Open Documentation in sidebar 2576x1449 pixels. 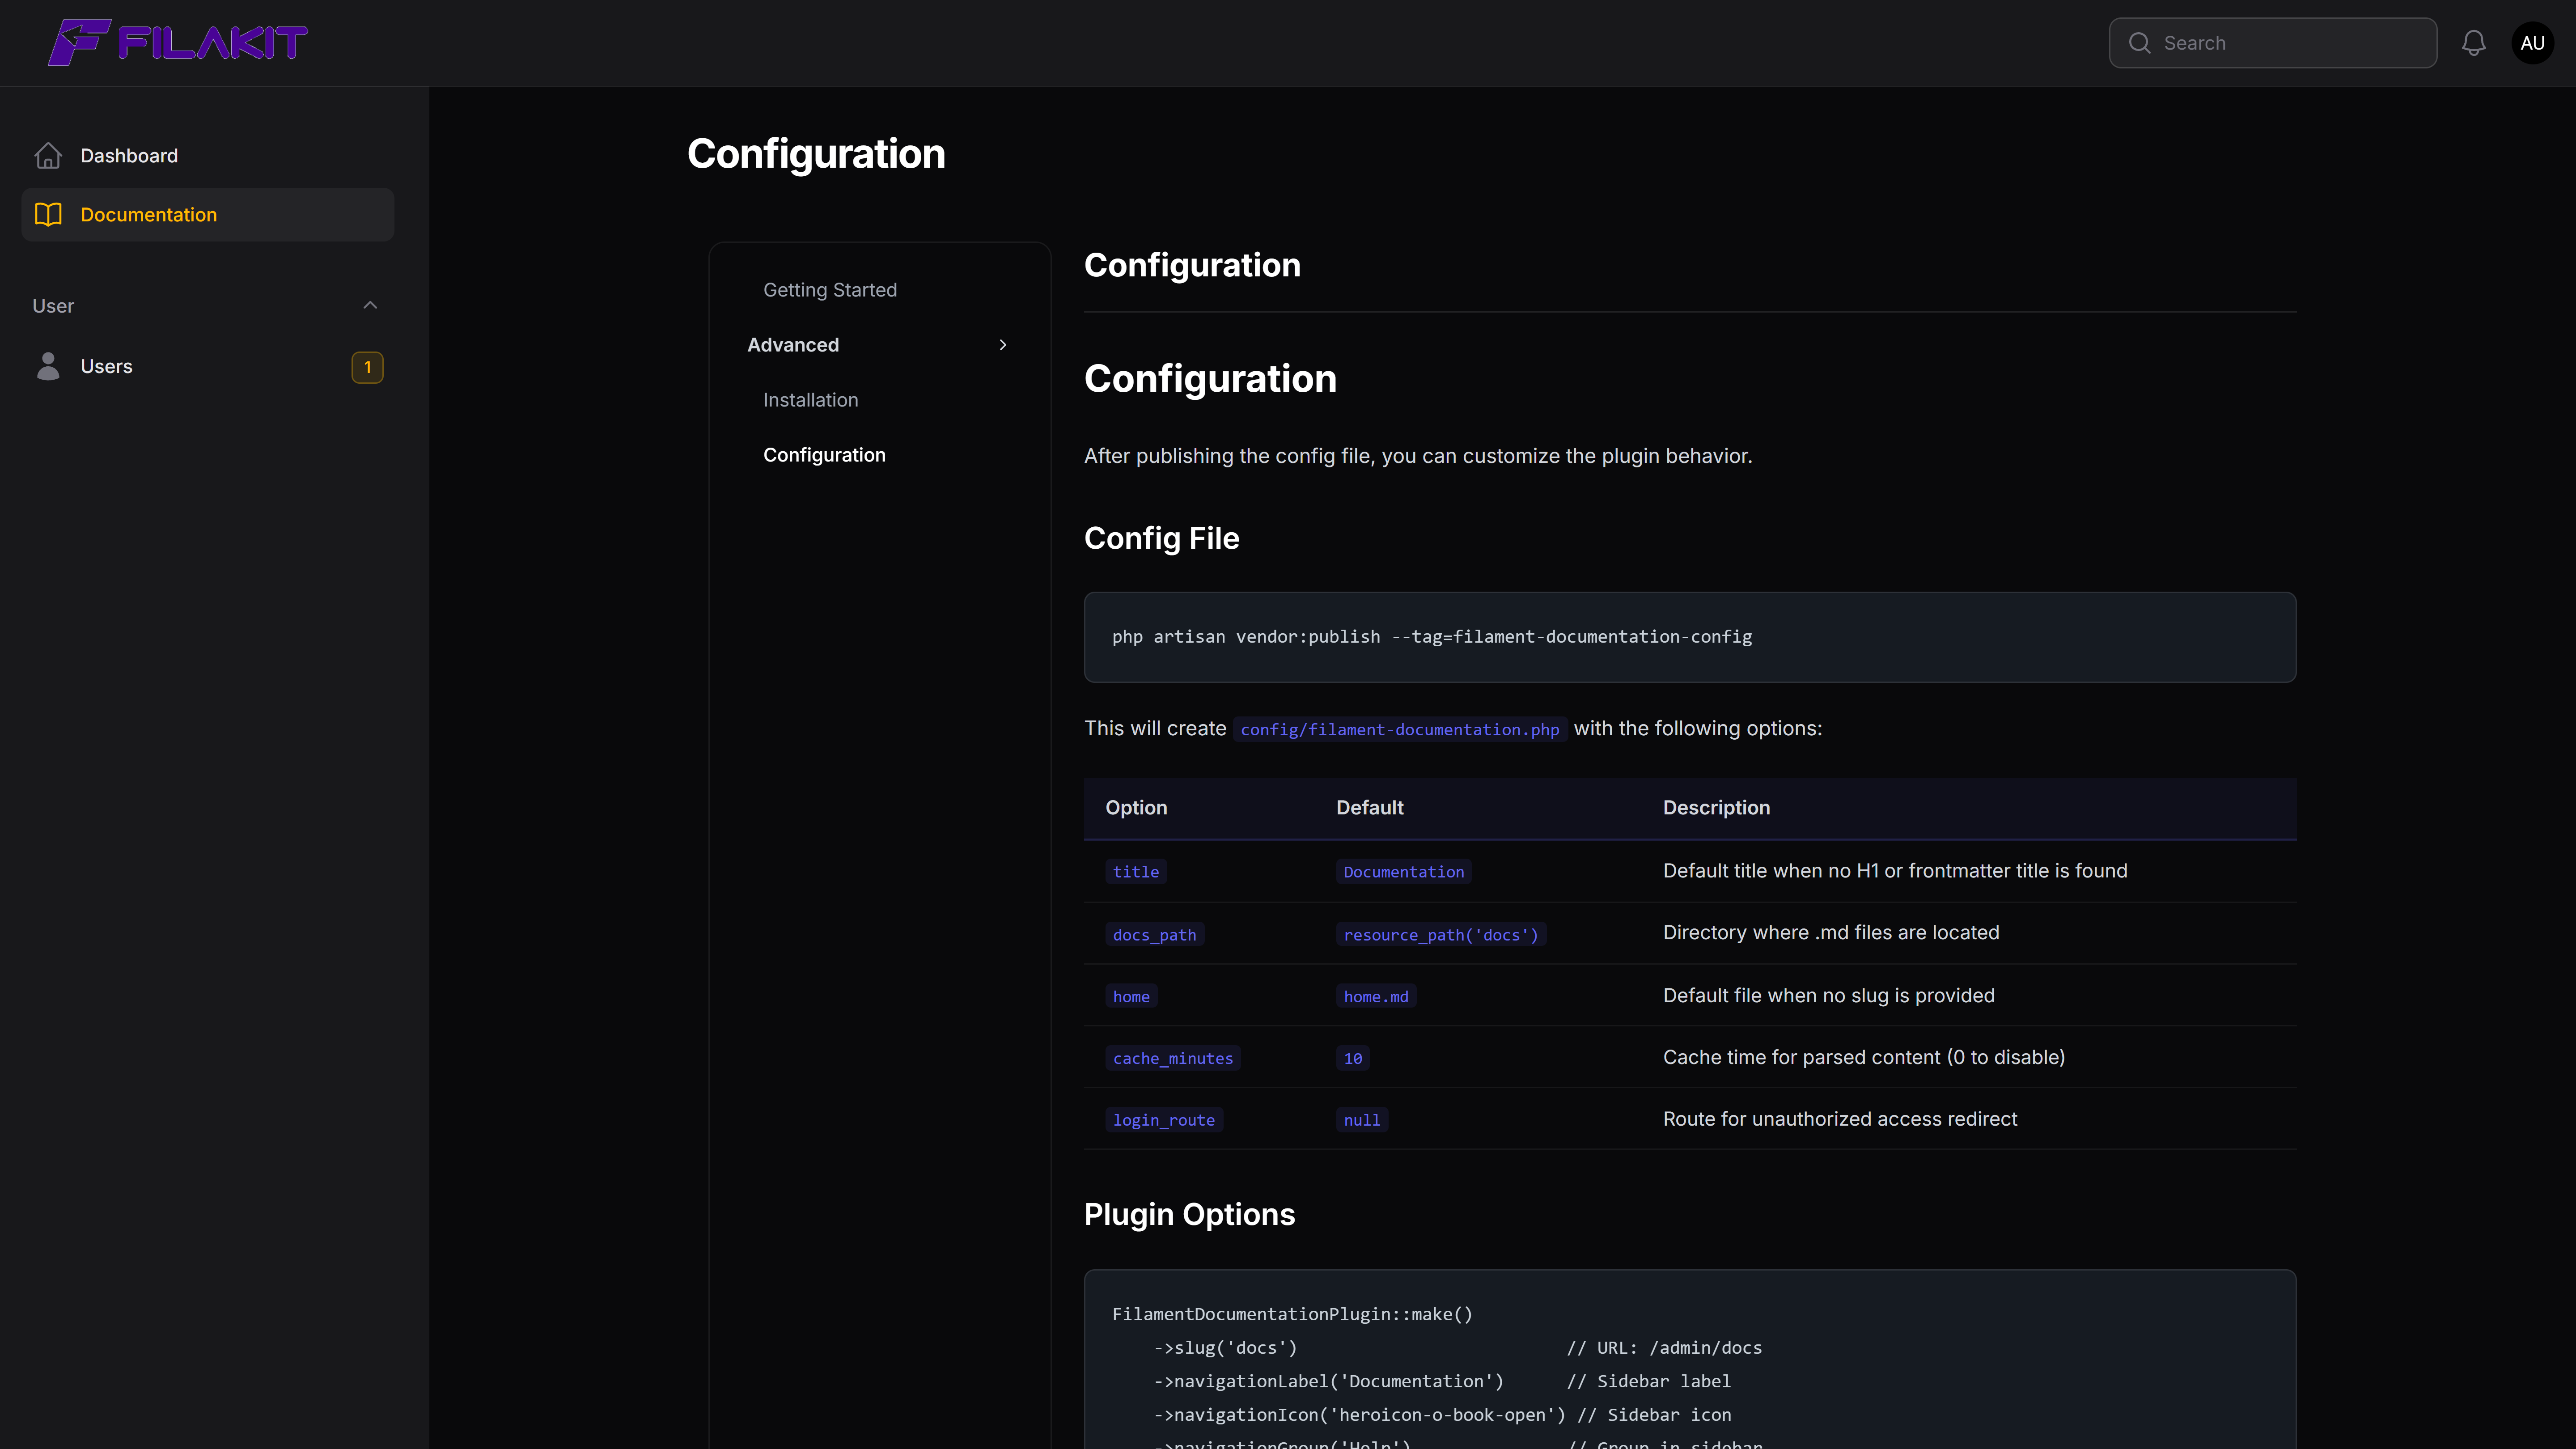coord(208,215)
